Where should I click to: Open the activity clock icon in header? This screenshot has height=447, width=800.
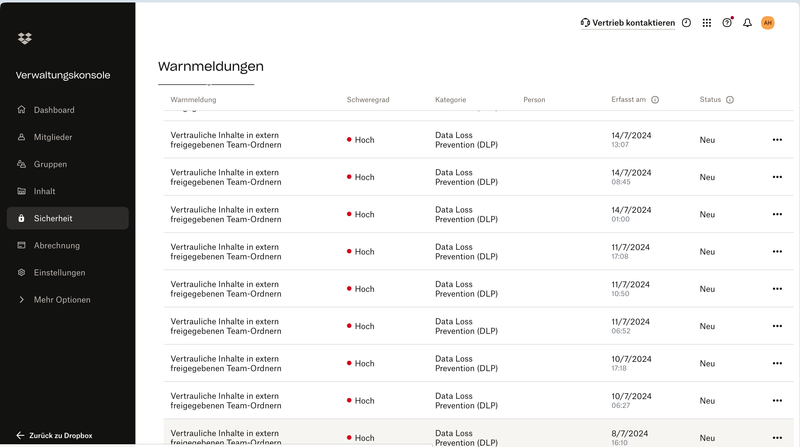(686, 23)
